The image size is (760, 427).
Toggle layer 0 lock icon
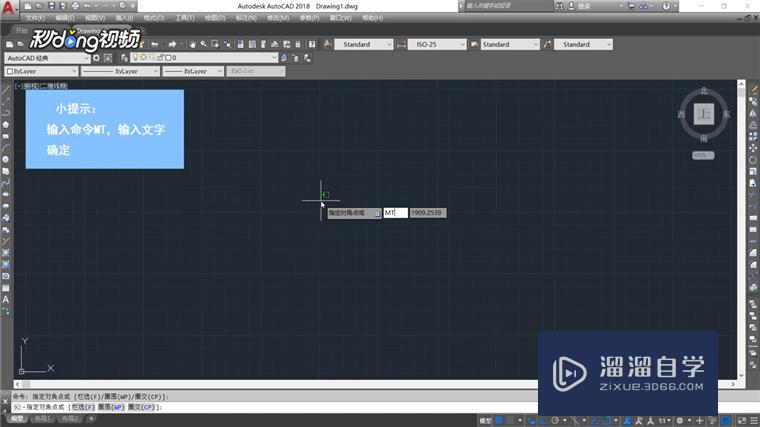click(x=160, y=58)
